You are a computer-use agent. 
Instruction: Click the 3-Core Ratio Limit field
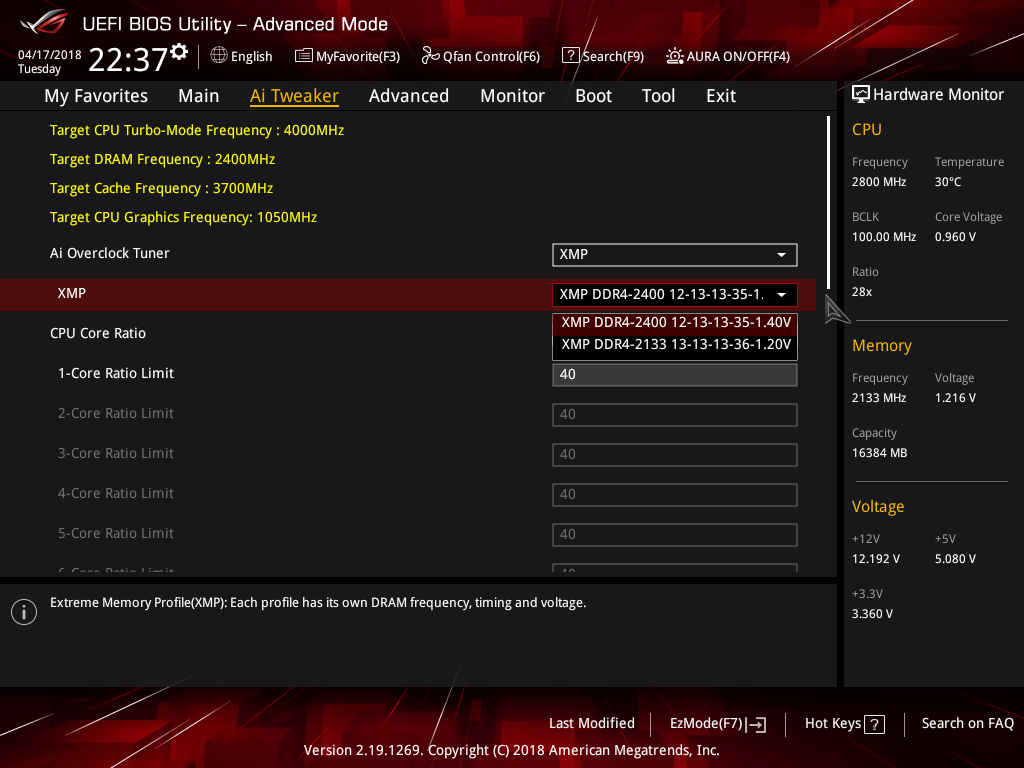675,455
